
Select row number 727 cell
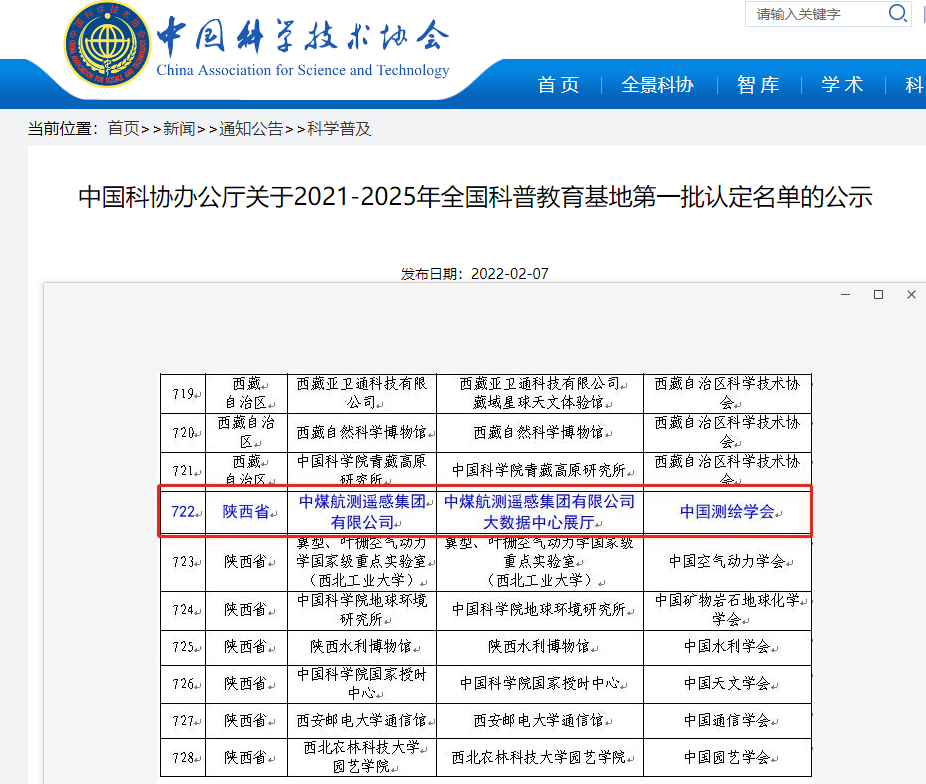click(x=183, y=721)
